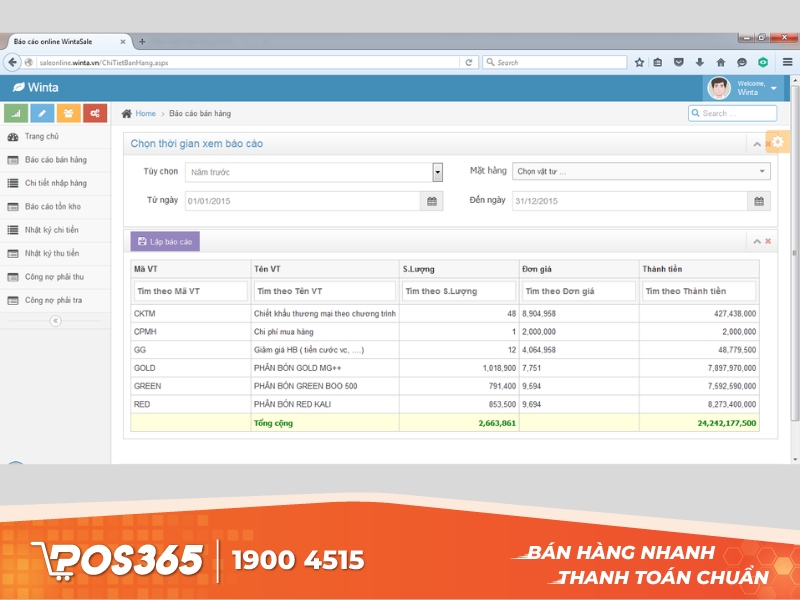Click the red settings cogs button
The height and width of the screenshot is (600, 800).
tap(95, 113)
